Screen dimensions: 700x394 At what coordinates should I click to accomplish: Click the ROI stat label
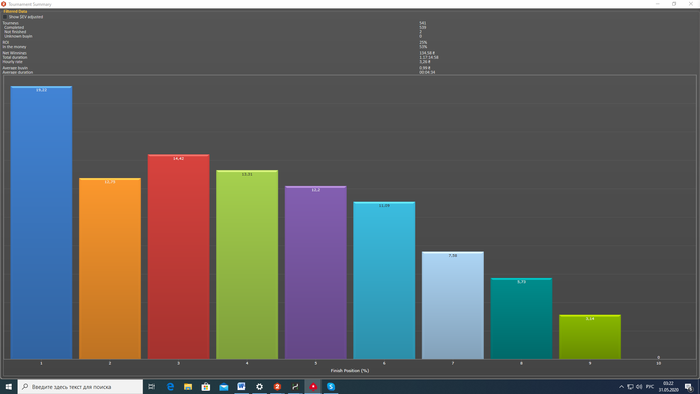click(x=5, y=42)
